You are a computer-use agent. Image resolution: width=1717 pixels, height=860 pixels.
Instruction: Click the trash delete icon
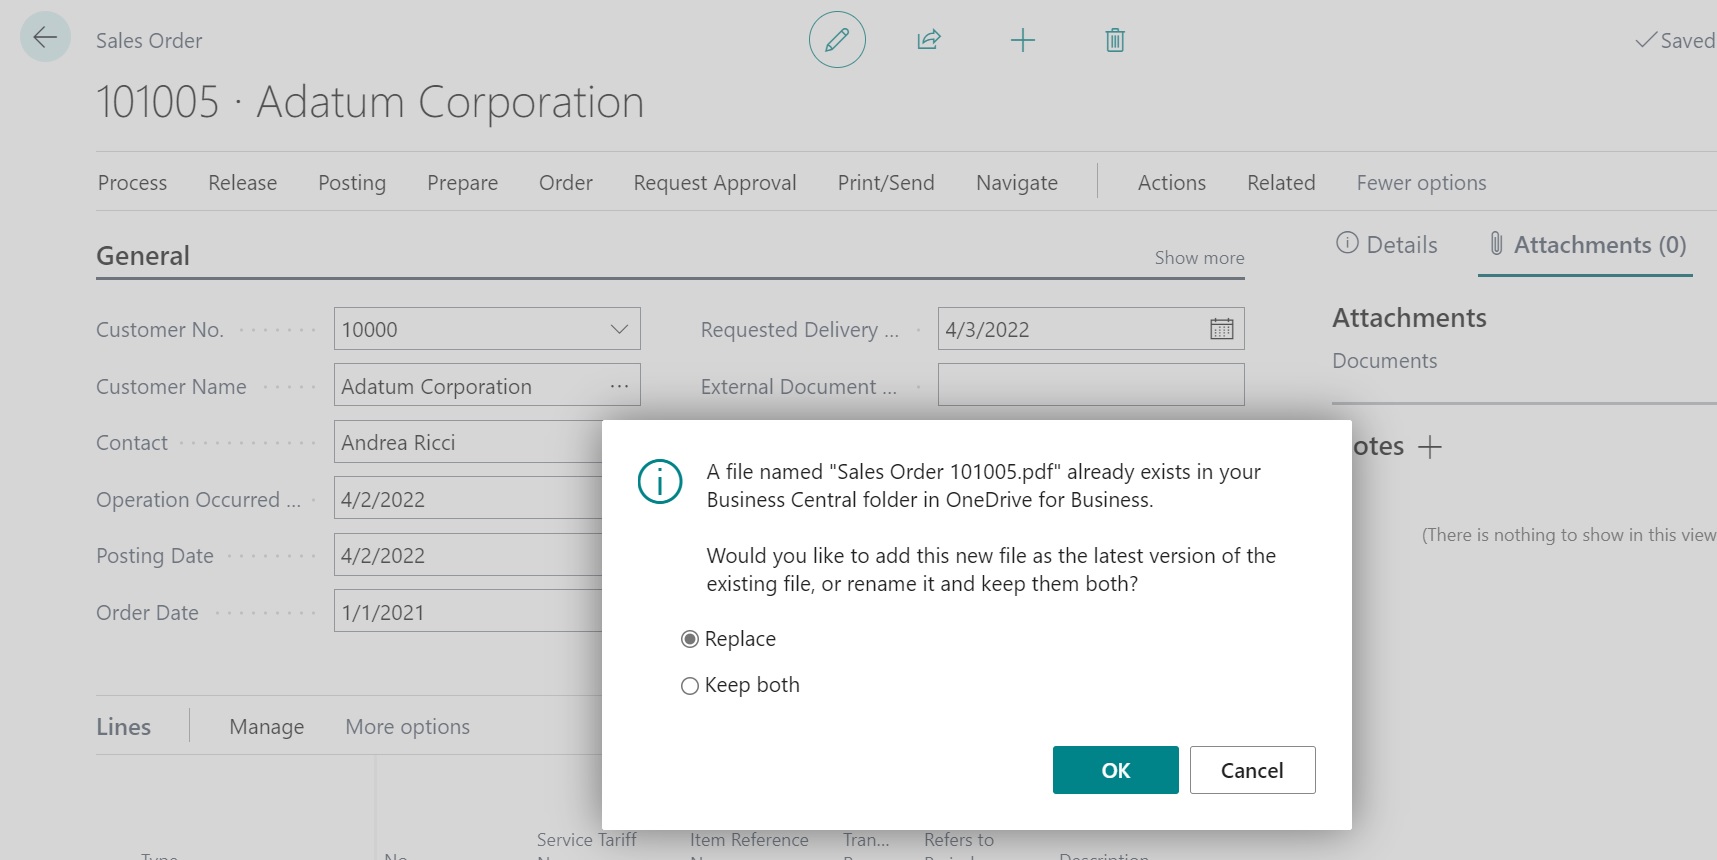pos(1115,41)
